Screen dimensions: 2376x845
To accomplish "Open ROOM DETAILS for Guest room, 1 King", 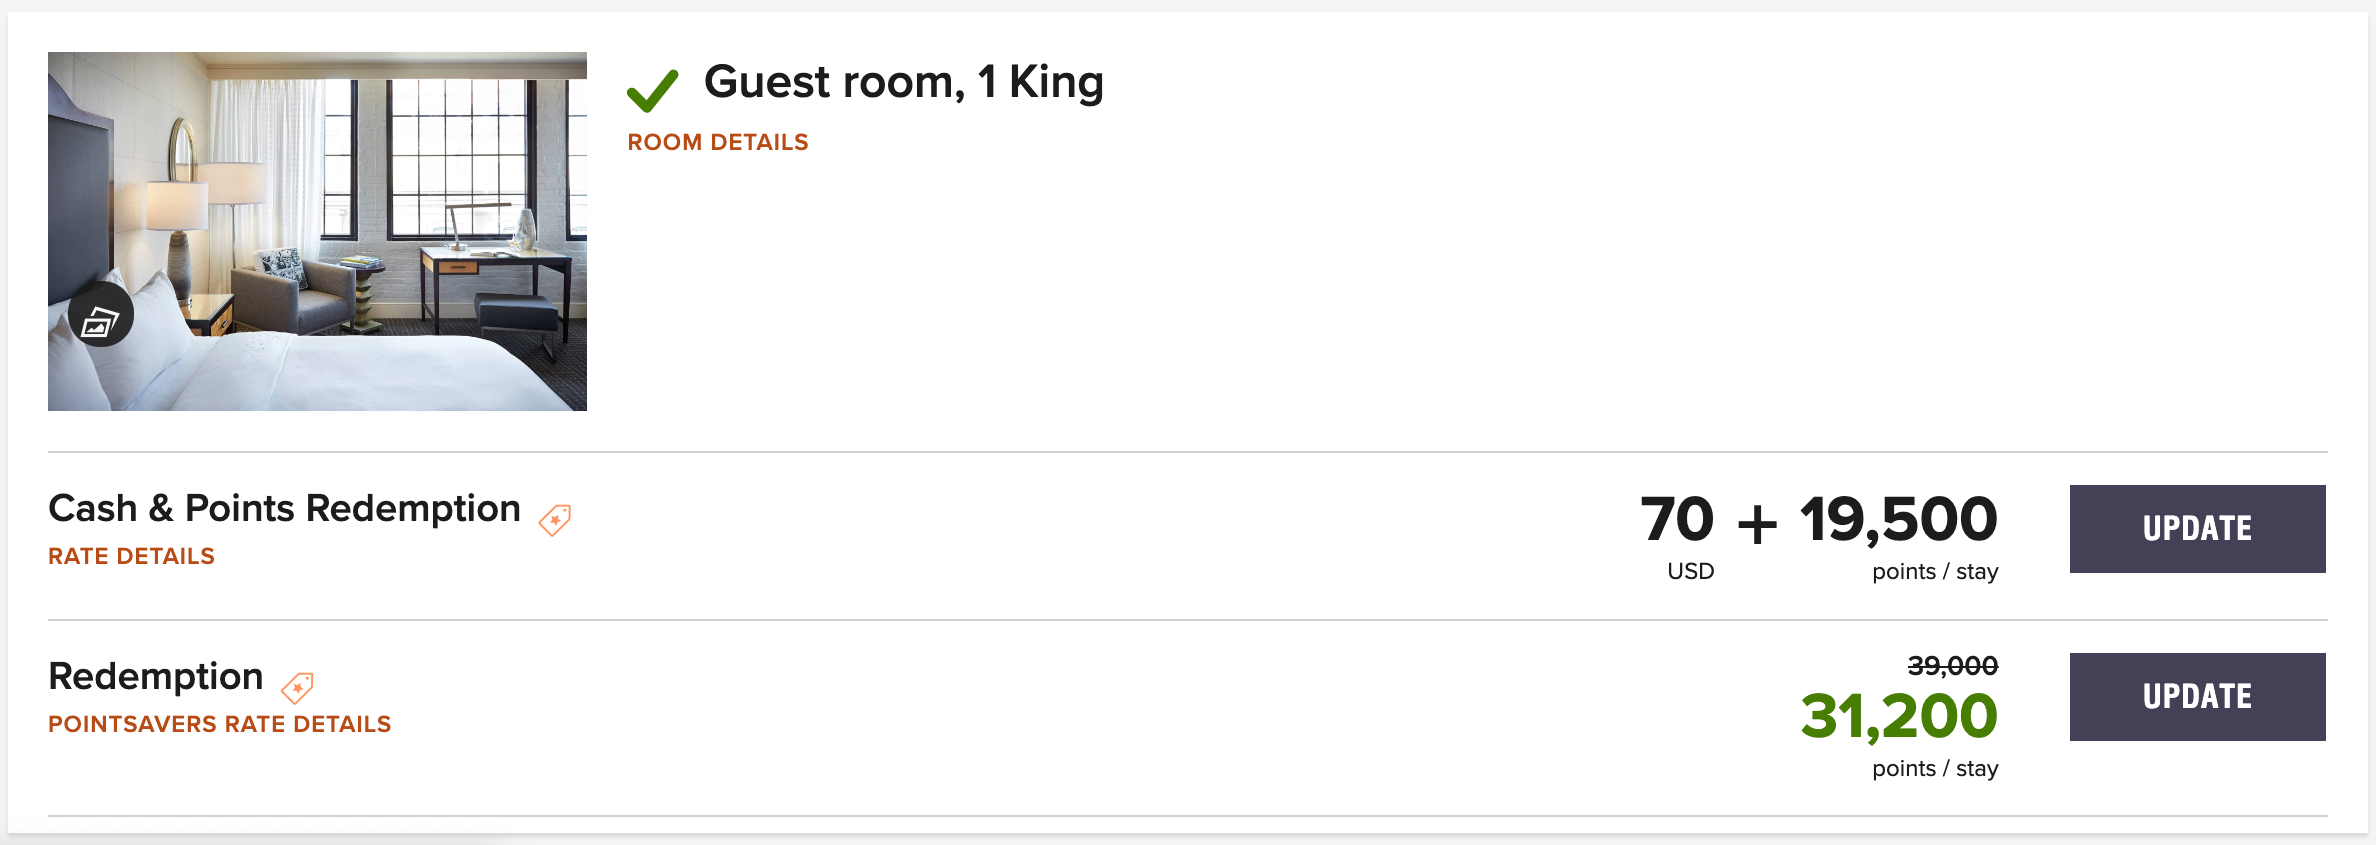I will 717,142.
